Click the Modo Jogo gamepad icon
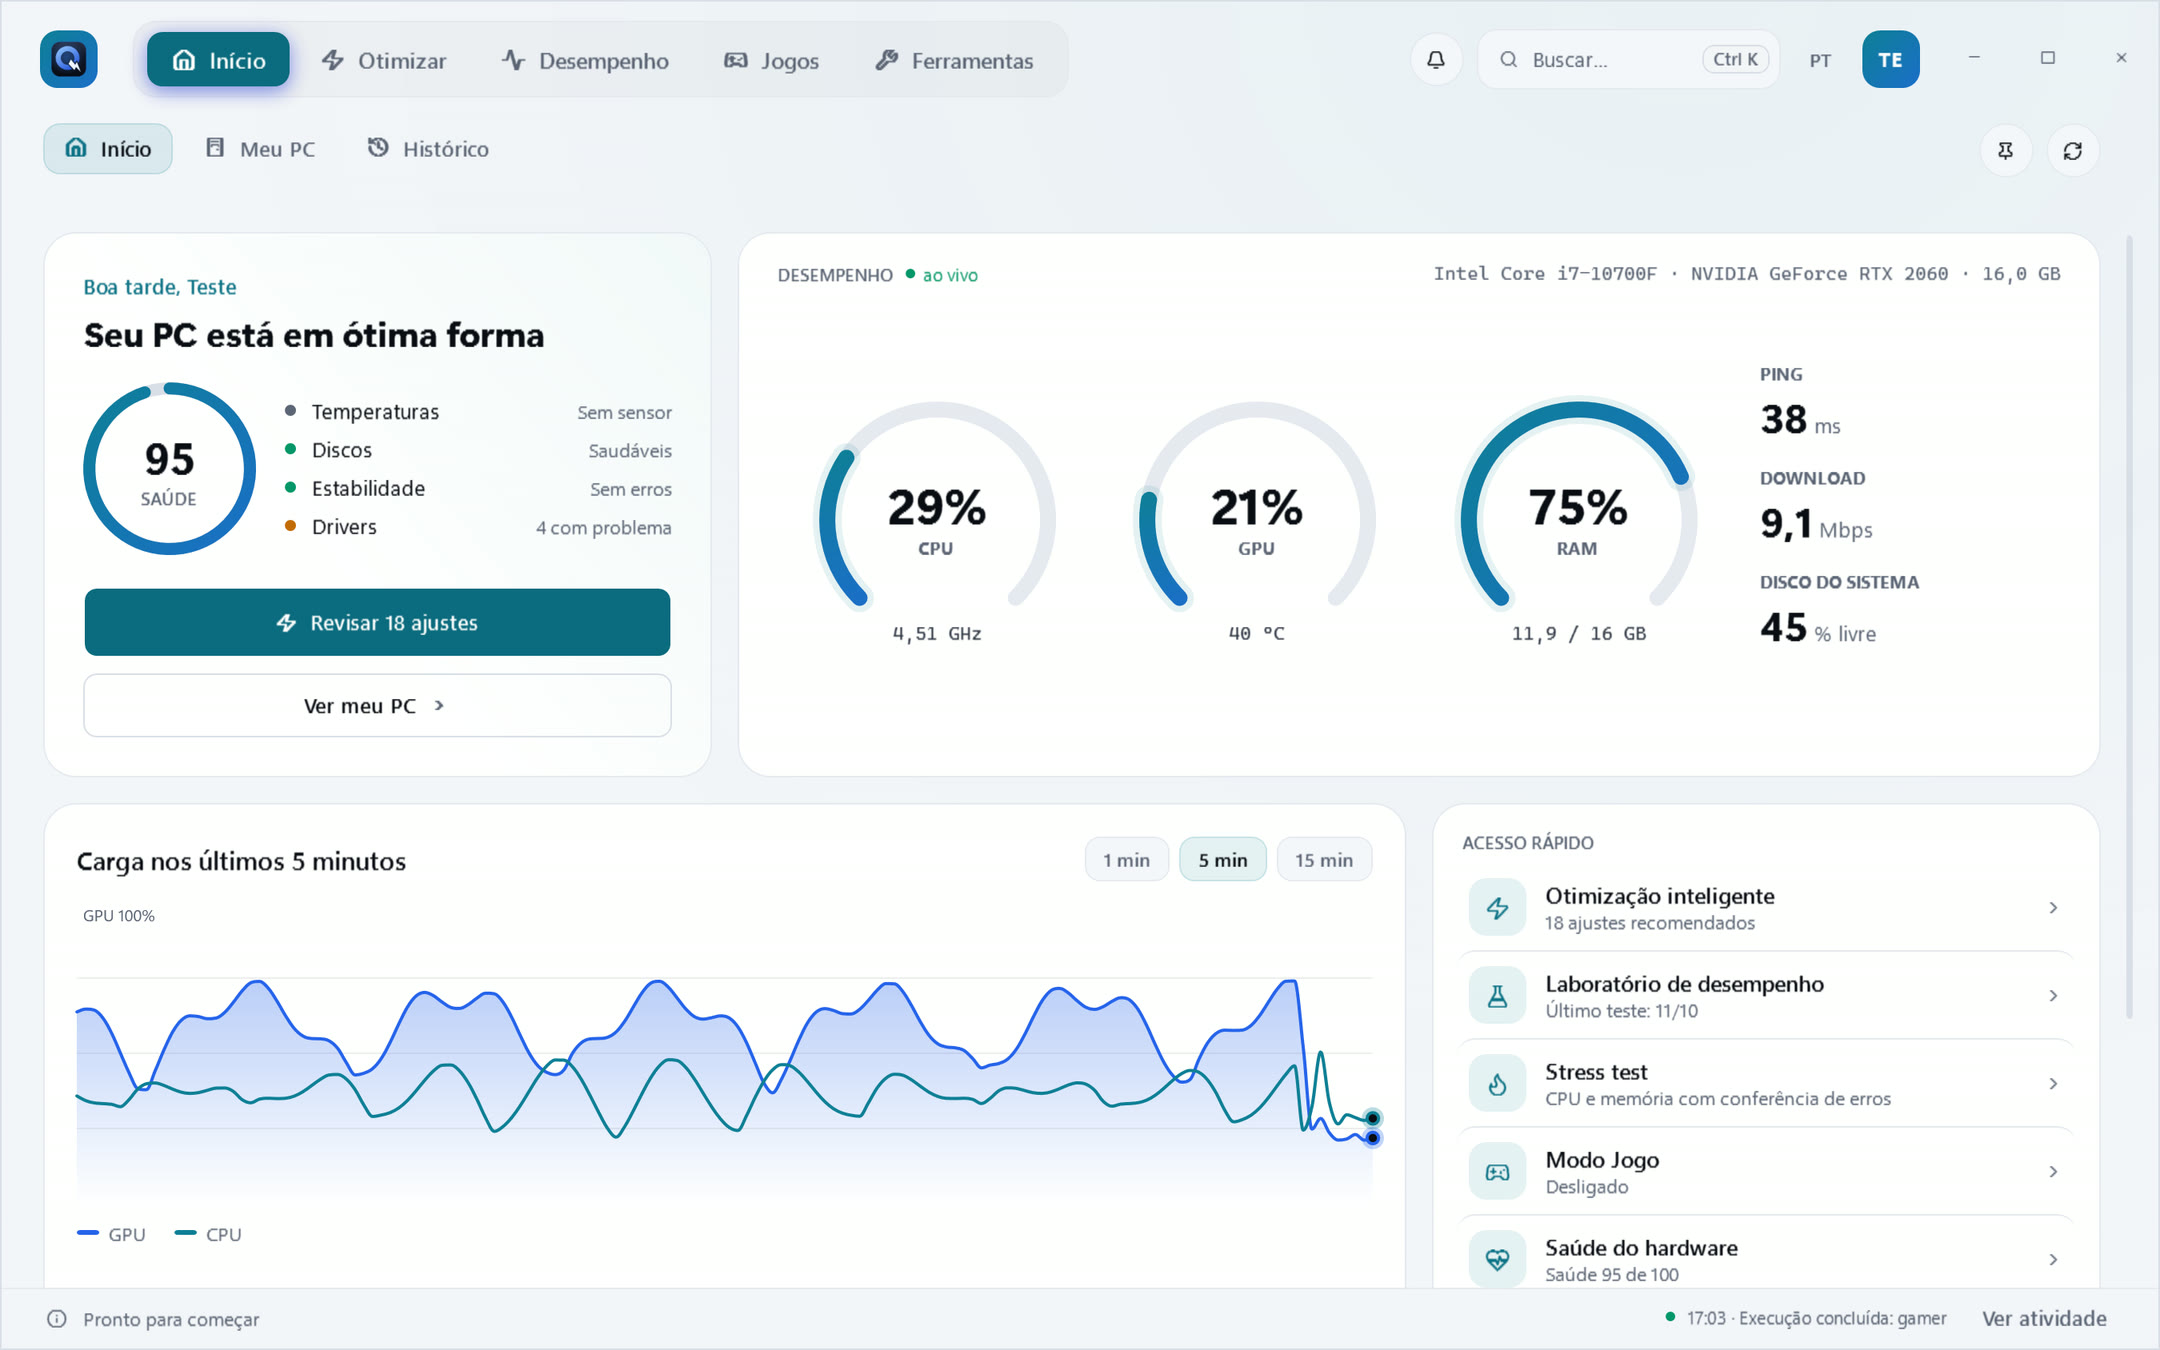This screenshot has height=1350, width=2160. tap(1497, 1172)
